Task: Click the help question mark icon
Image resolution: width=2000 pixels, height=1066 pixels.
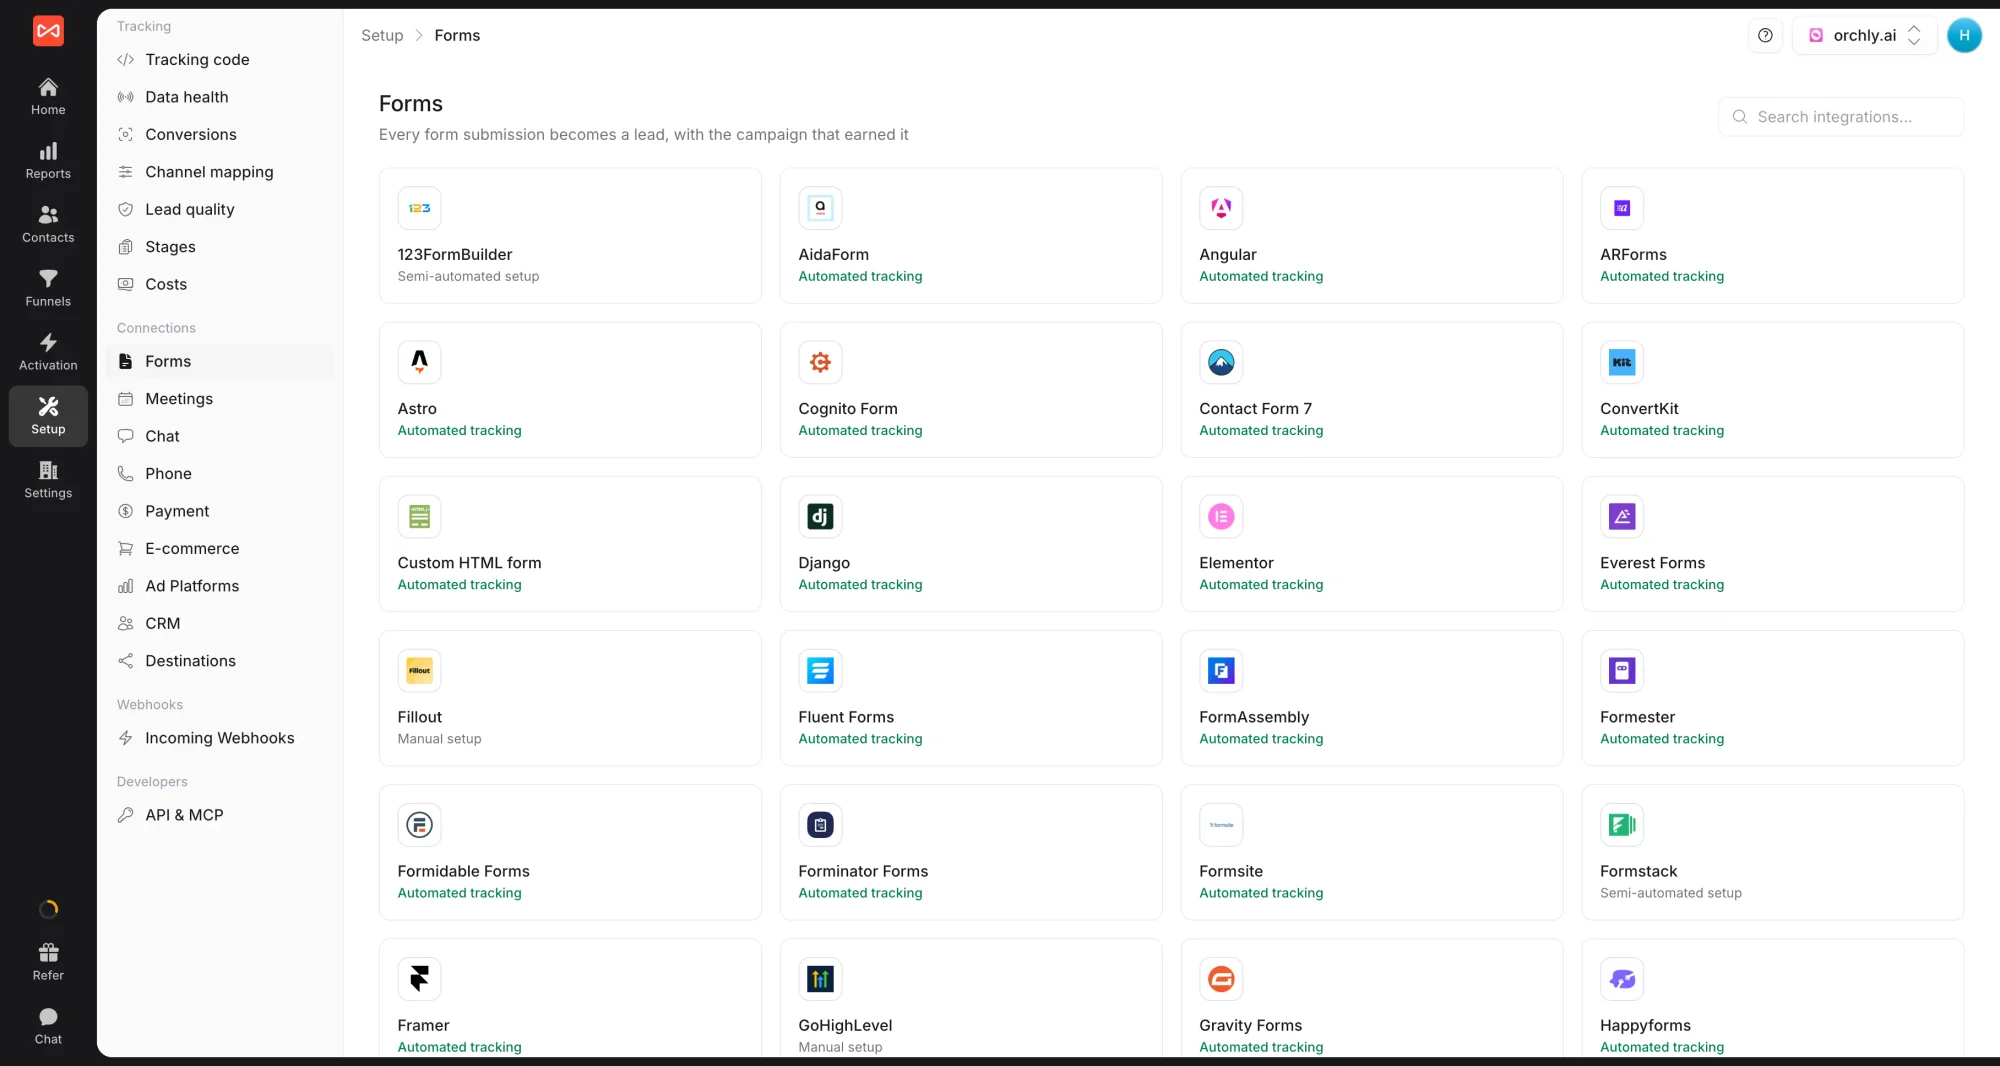Action: (1765, 35)
